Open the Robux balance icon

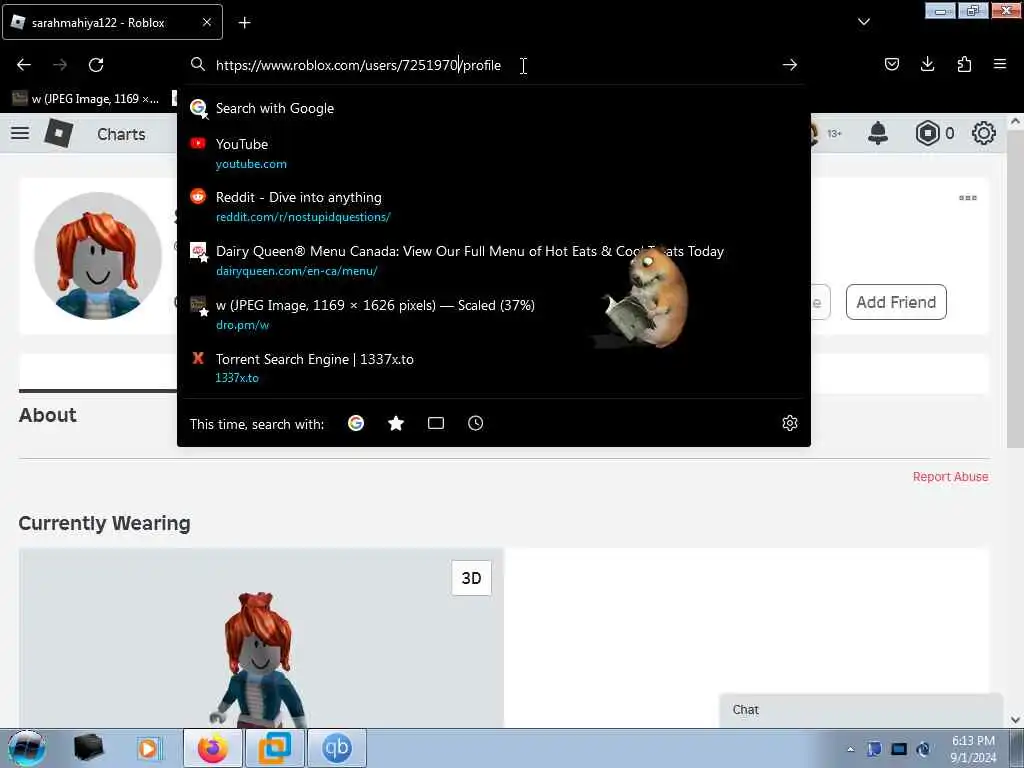click(x=927, y=133)
